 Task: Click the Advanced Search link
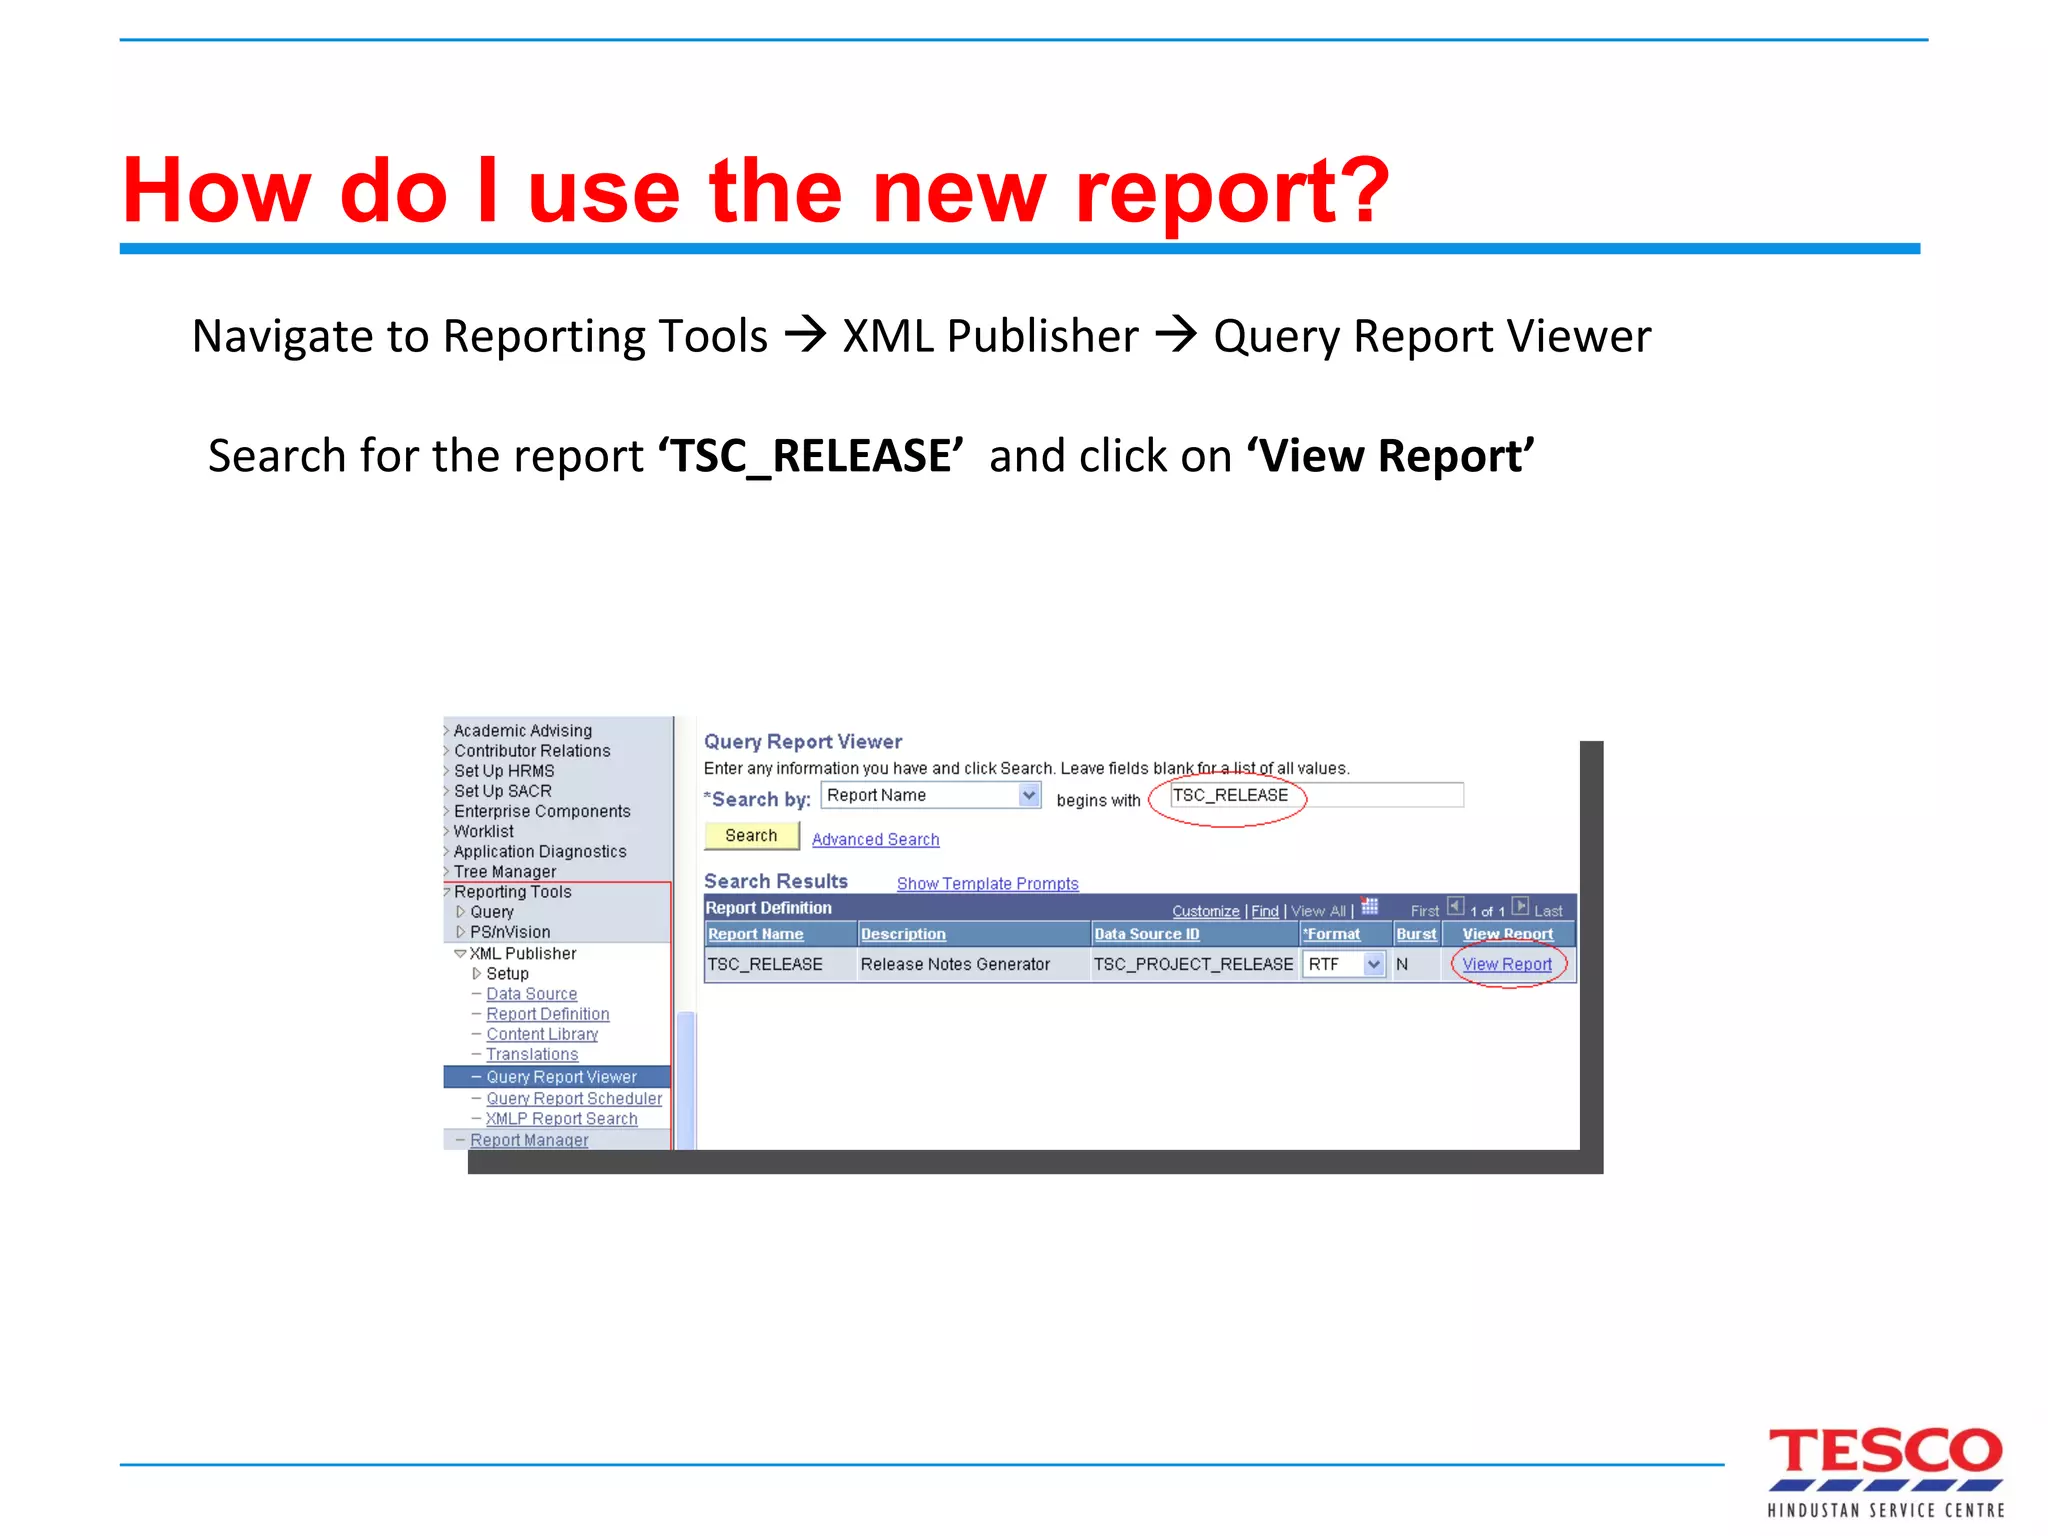pos(876,840)
